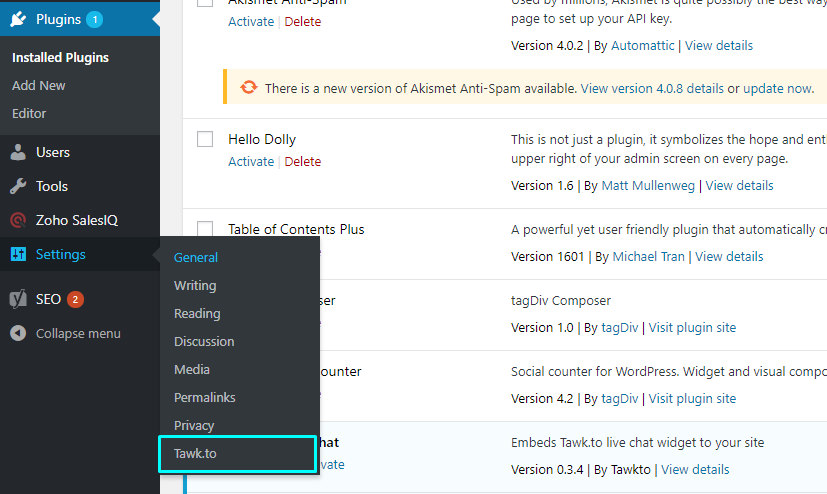View details for Tawk.to plugin
Image resolution: width=827 pixels, height=494 pixels.
pos(695,469)
